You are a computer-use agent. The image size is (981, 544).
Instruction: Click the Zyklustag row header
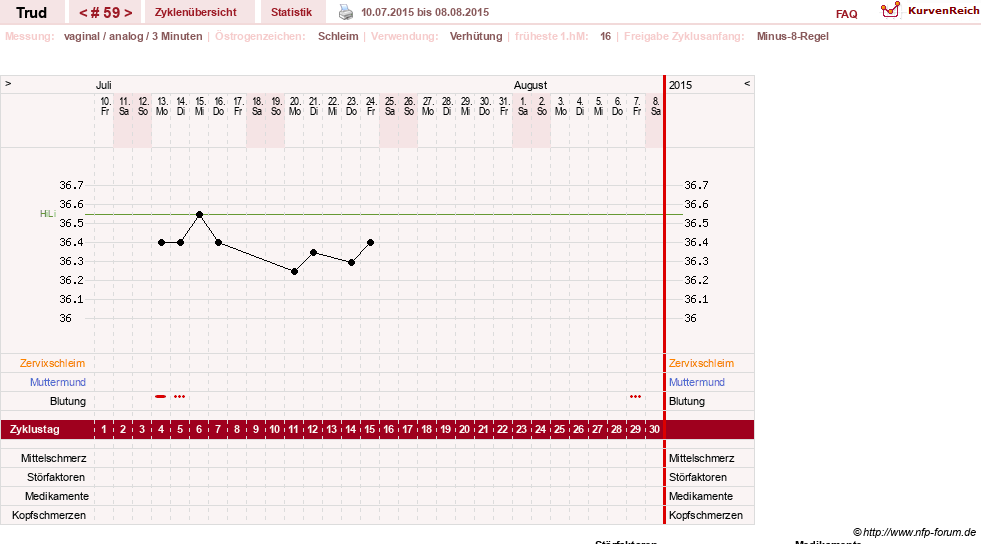34,430
